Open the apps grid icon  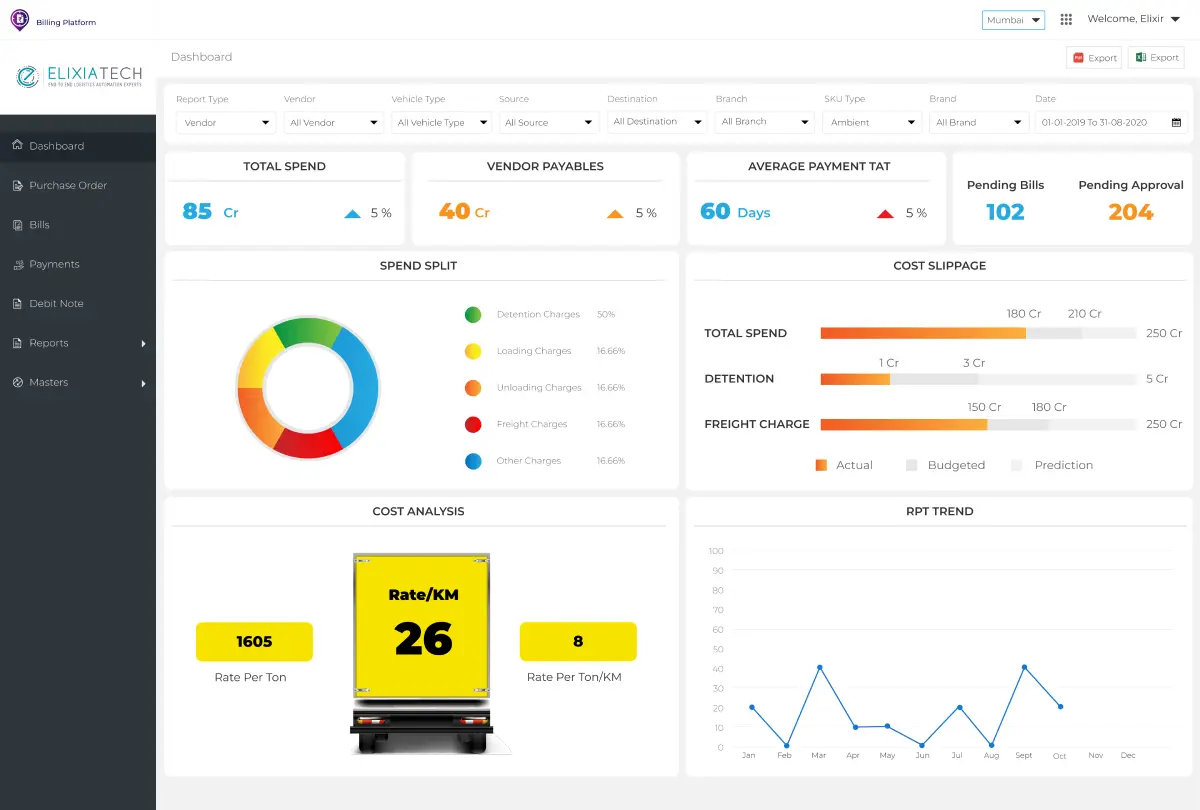tap(1066, 19)
